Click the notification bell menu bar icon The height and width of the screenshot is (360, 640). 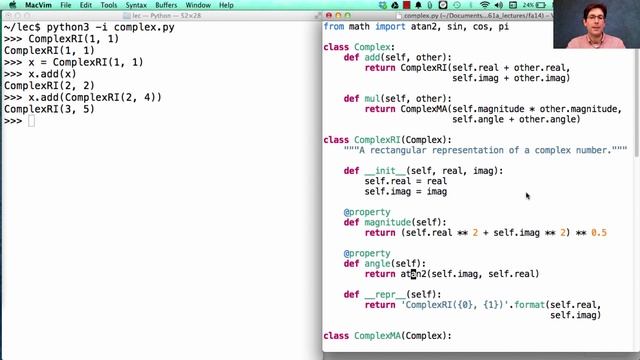coord(418,5)
